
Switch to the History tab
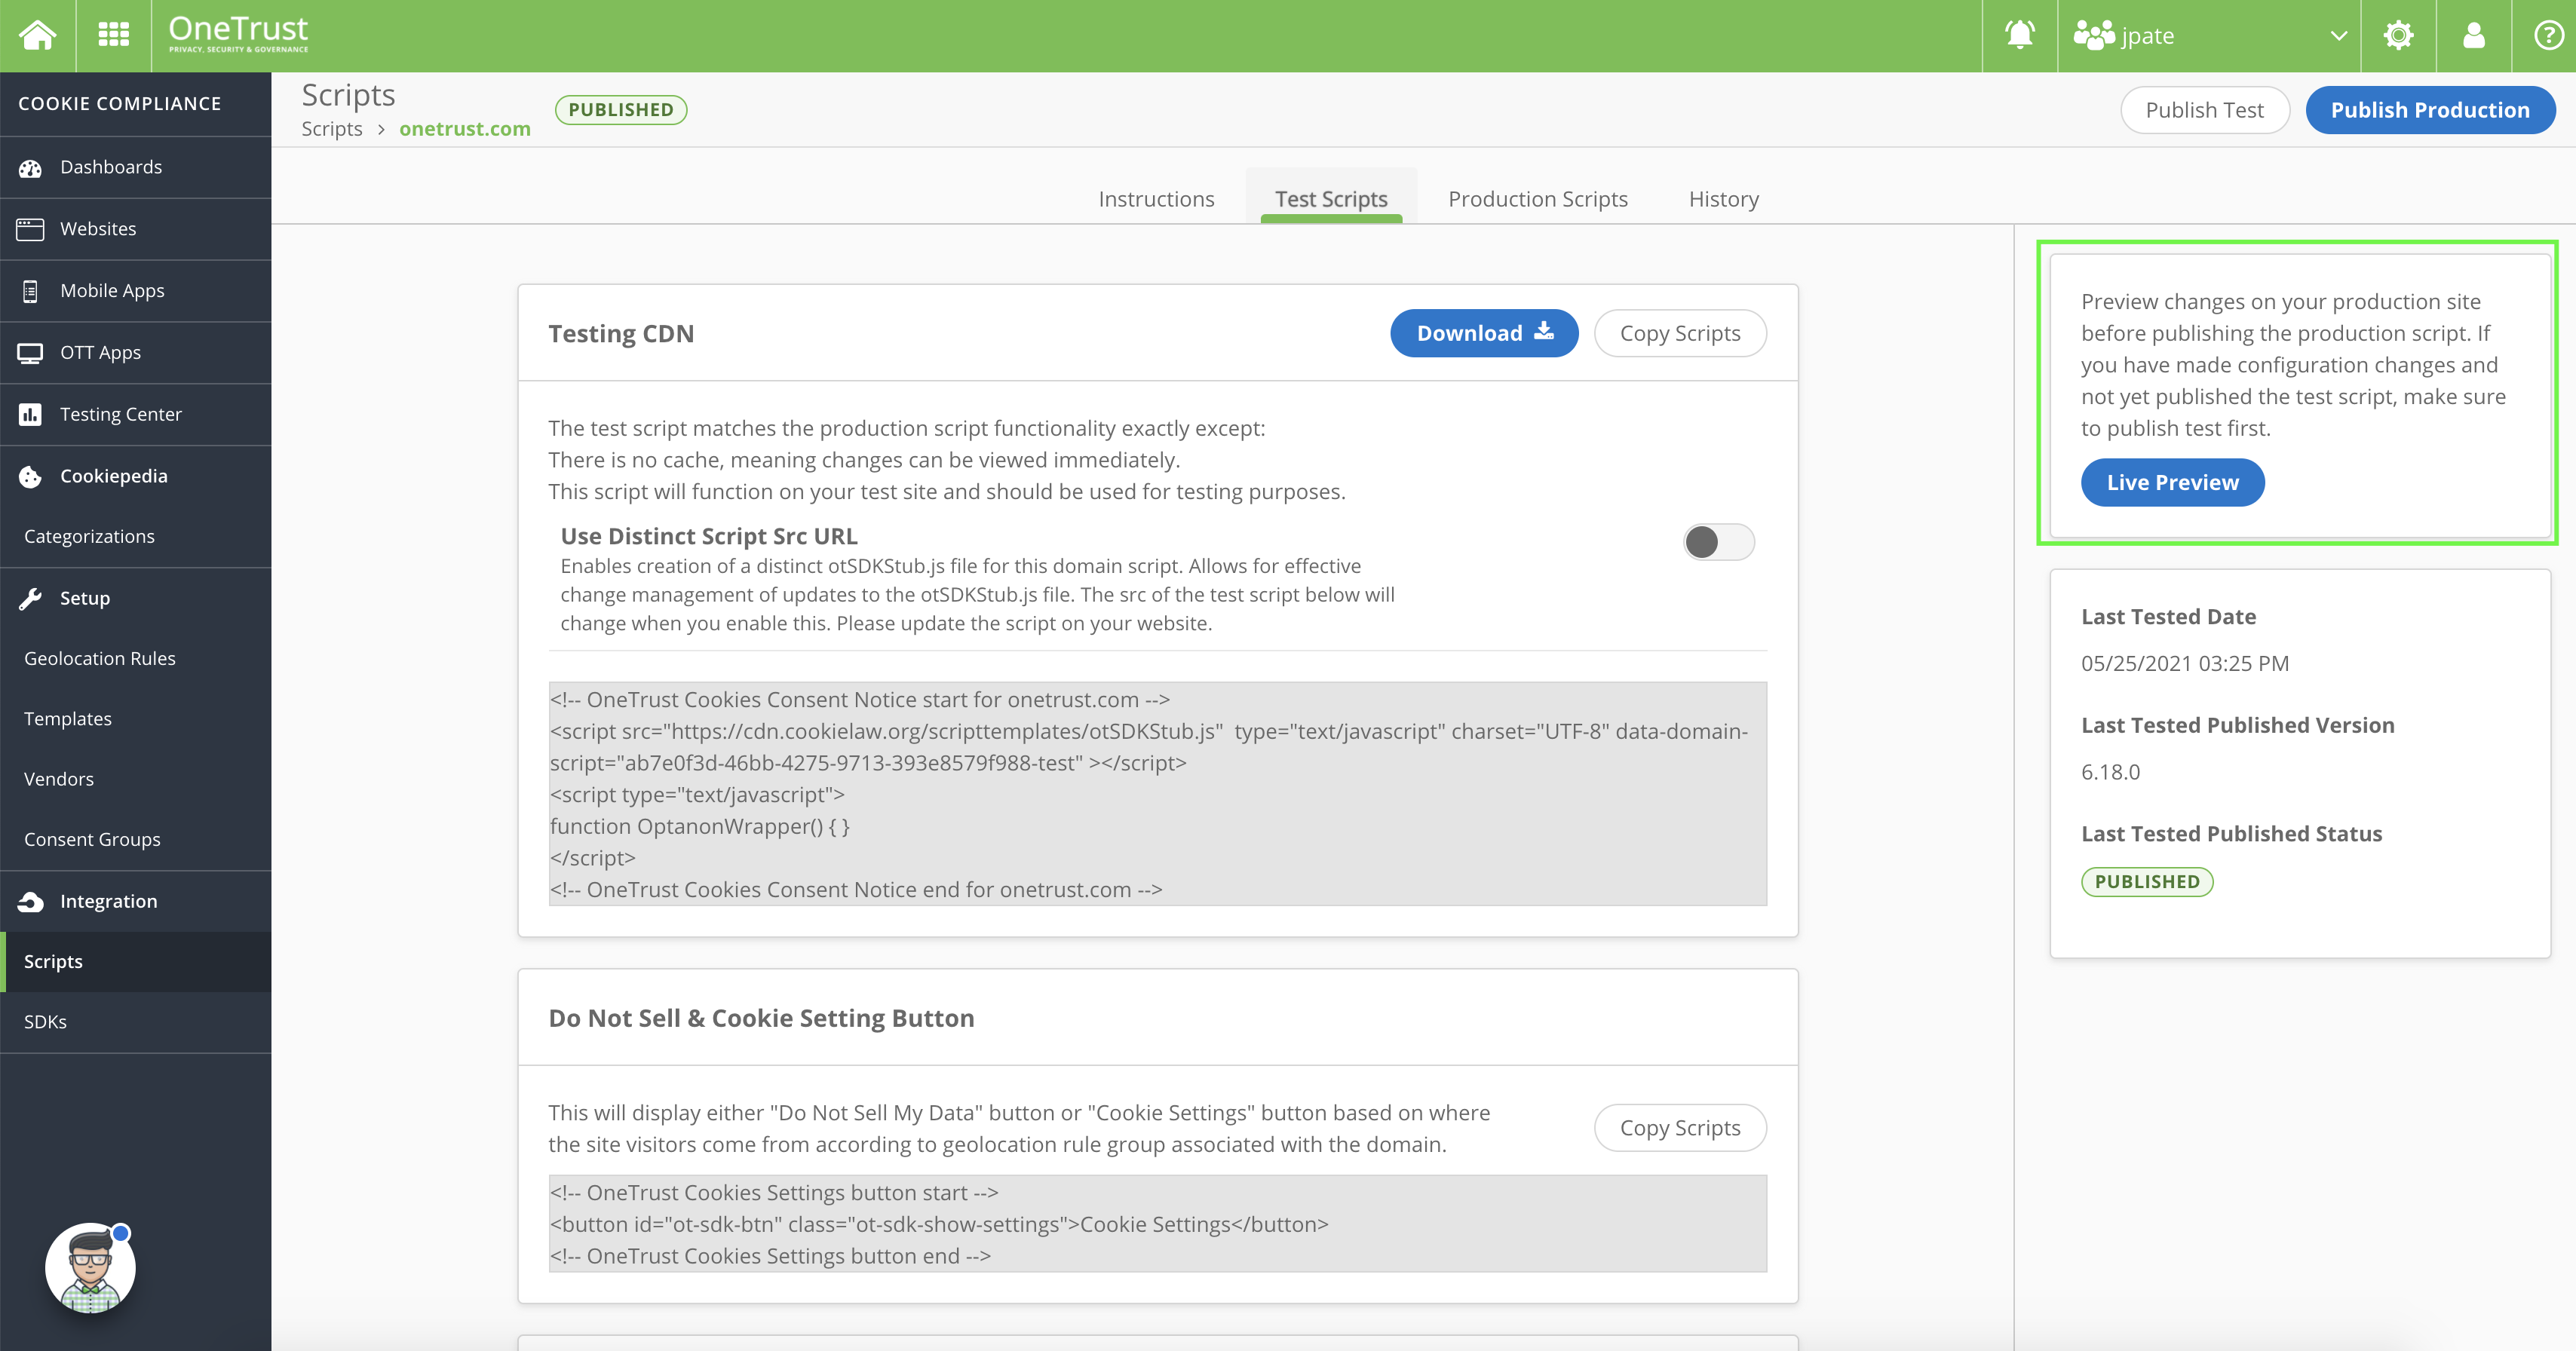coord(1723,199)
